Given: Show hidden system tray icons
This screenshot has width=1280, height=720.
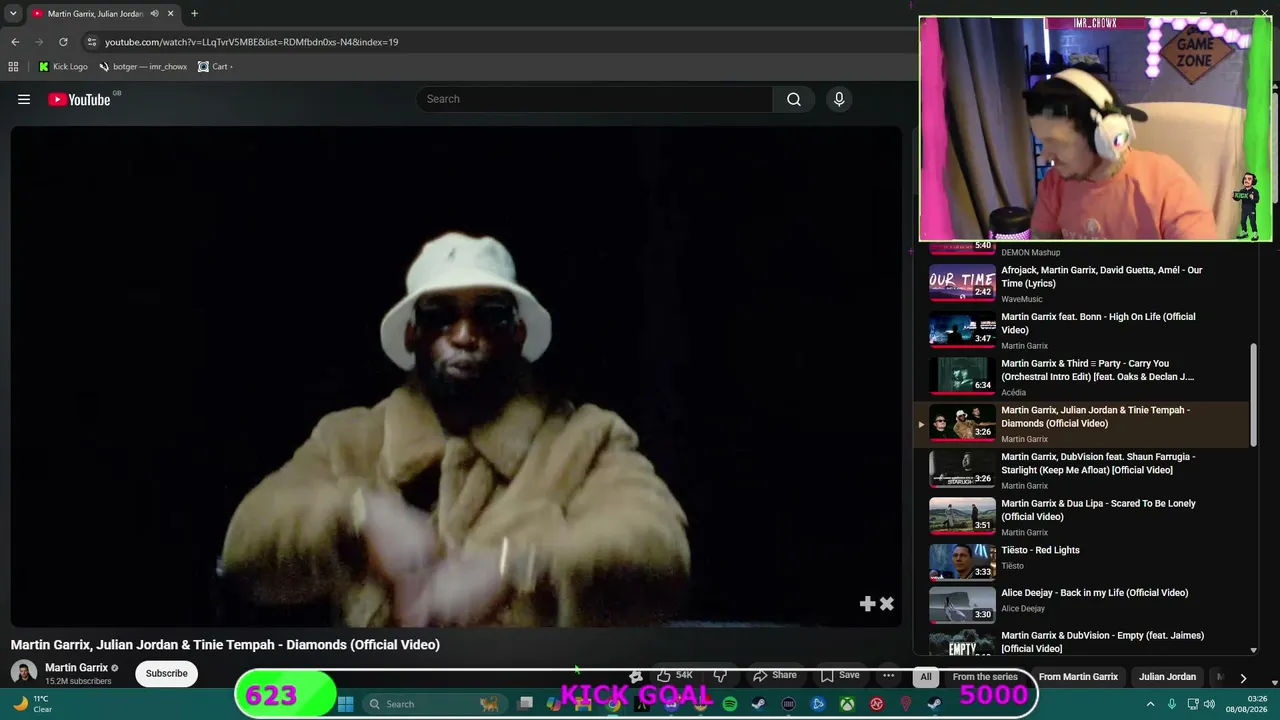Looking at the screenshot, I should (1150, 704).
